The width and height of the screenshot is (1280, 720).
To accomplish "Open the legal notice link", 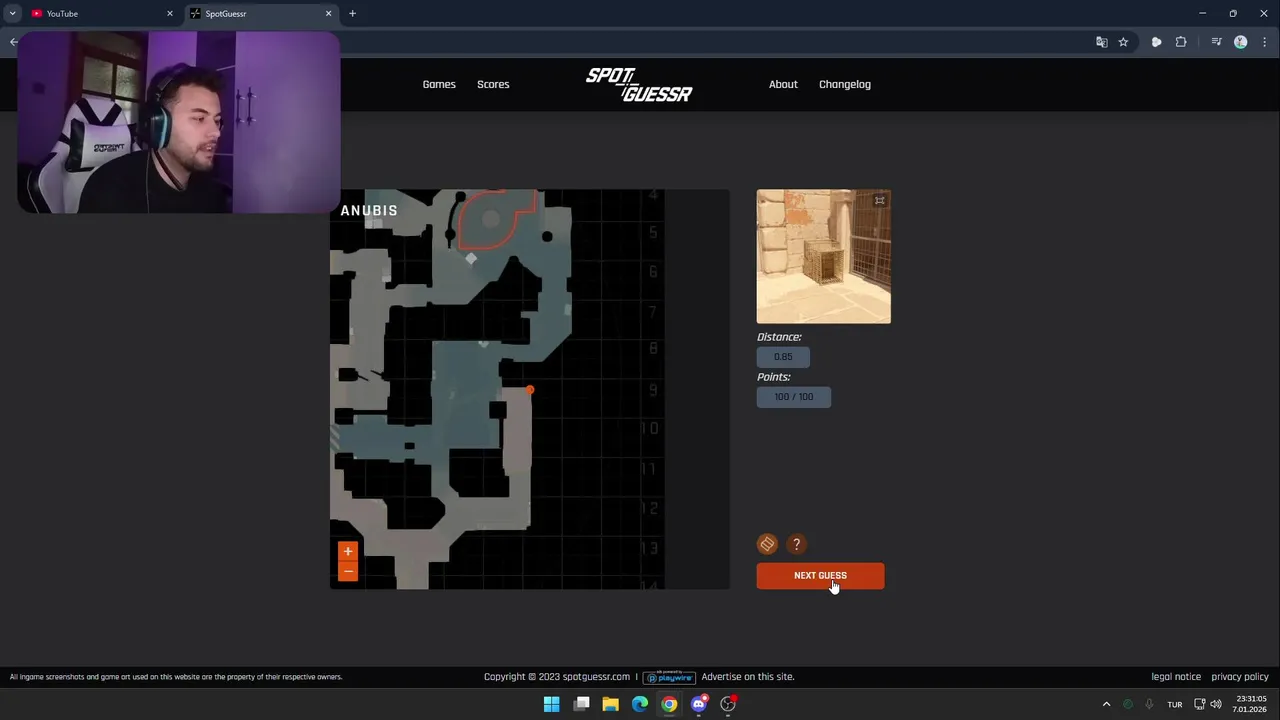I will pos(1176,677).
